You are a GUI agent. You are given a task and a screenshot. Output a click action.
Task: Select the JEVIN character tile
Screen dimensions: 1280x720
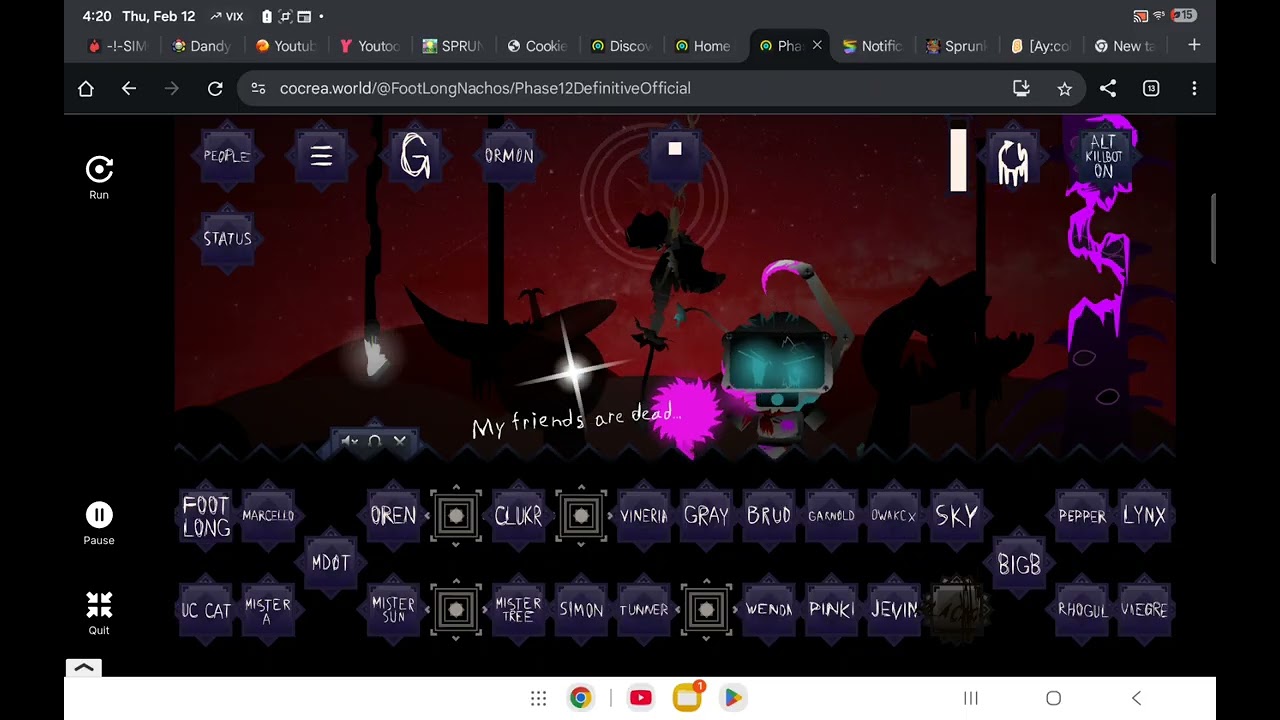(x=893, y=610)
